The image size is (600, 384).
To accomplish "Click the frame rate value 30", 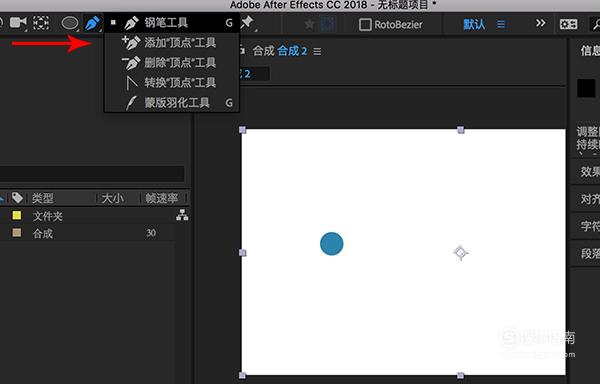I will pos(151,233).
